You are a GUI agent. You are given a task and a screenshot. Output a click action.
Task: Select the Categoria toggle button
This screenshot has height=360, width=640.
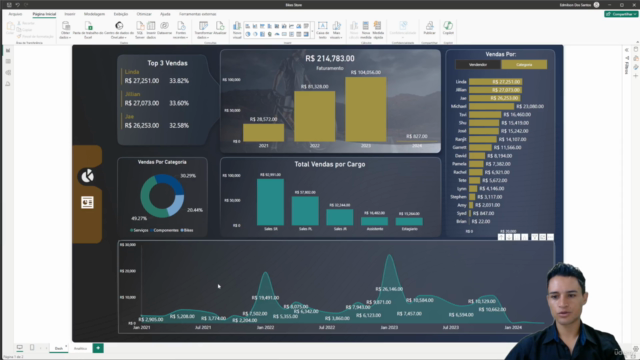pyautogui.click(x=524, y=64)
